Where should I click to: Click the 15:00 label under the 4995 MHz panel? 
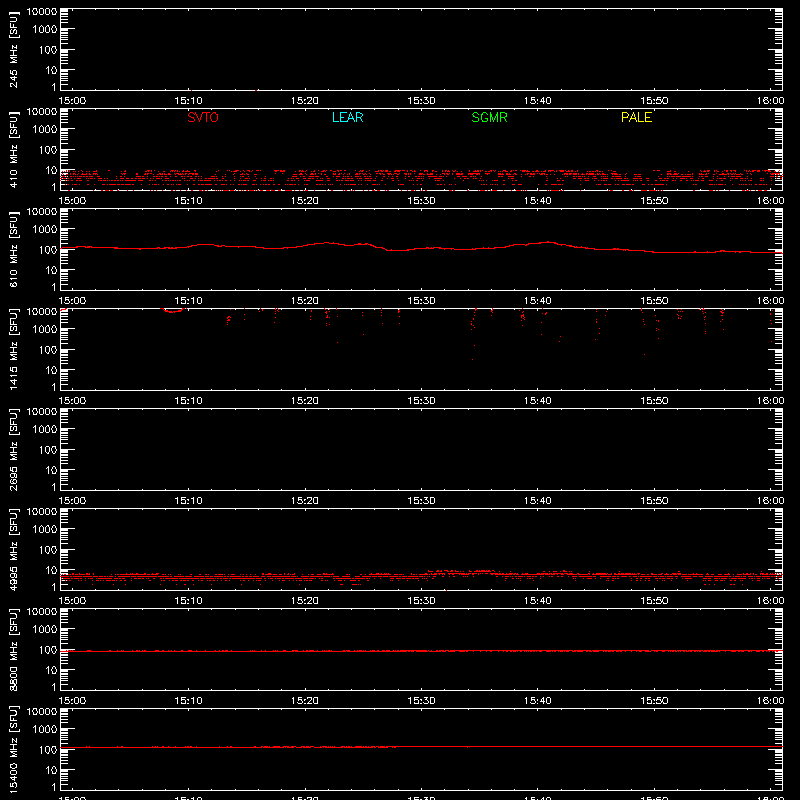pyautogui.click(x=72, y=601)
